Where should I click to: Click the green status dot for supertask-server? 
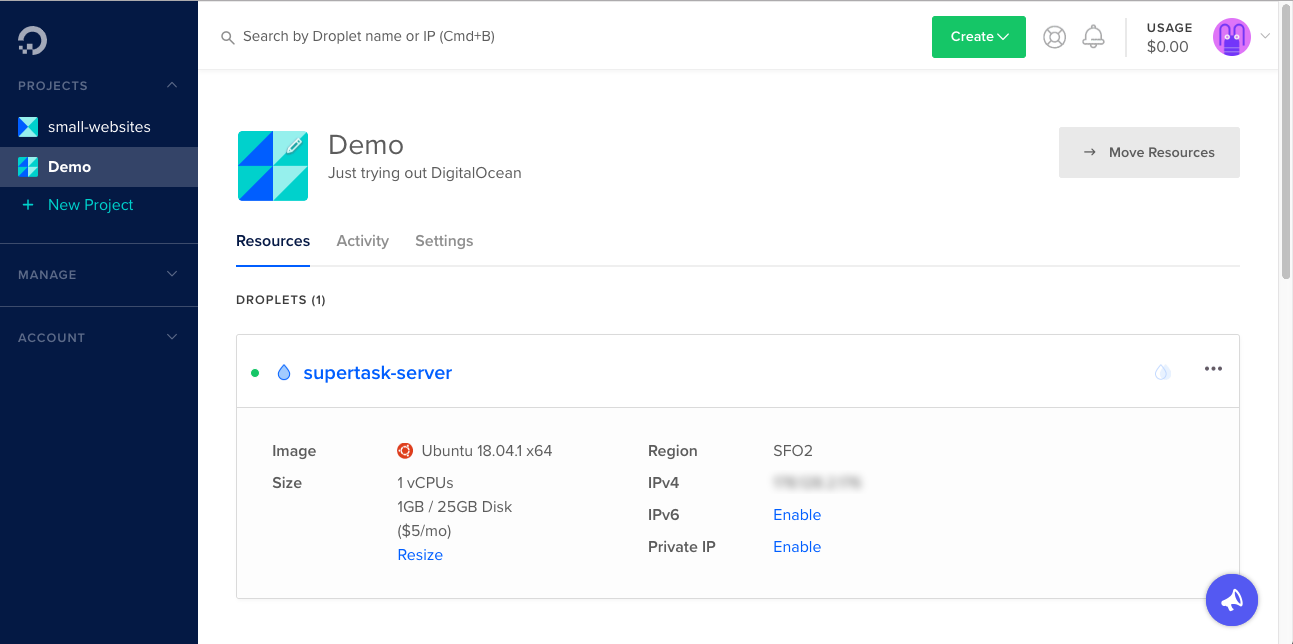pyautogui.click(x=255, y=373)
